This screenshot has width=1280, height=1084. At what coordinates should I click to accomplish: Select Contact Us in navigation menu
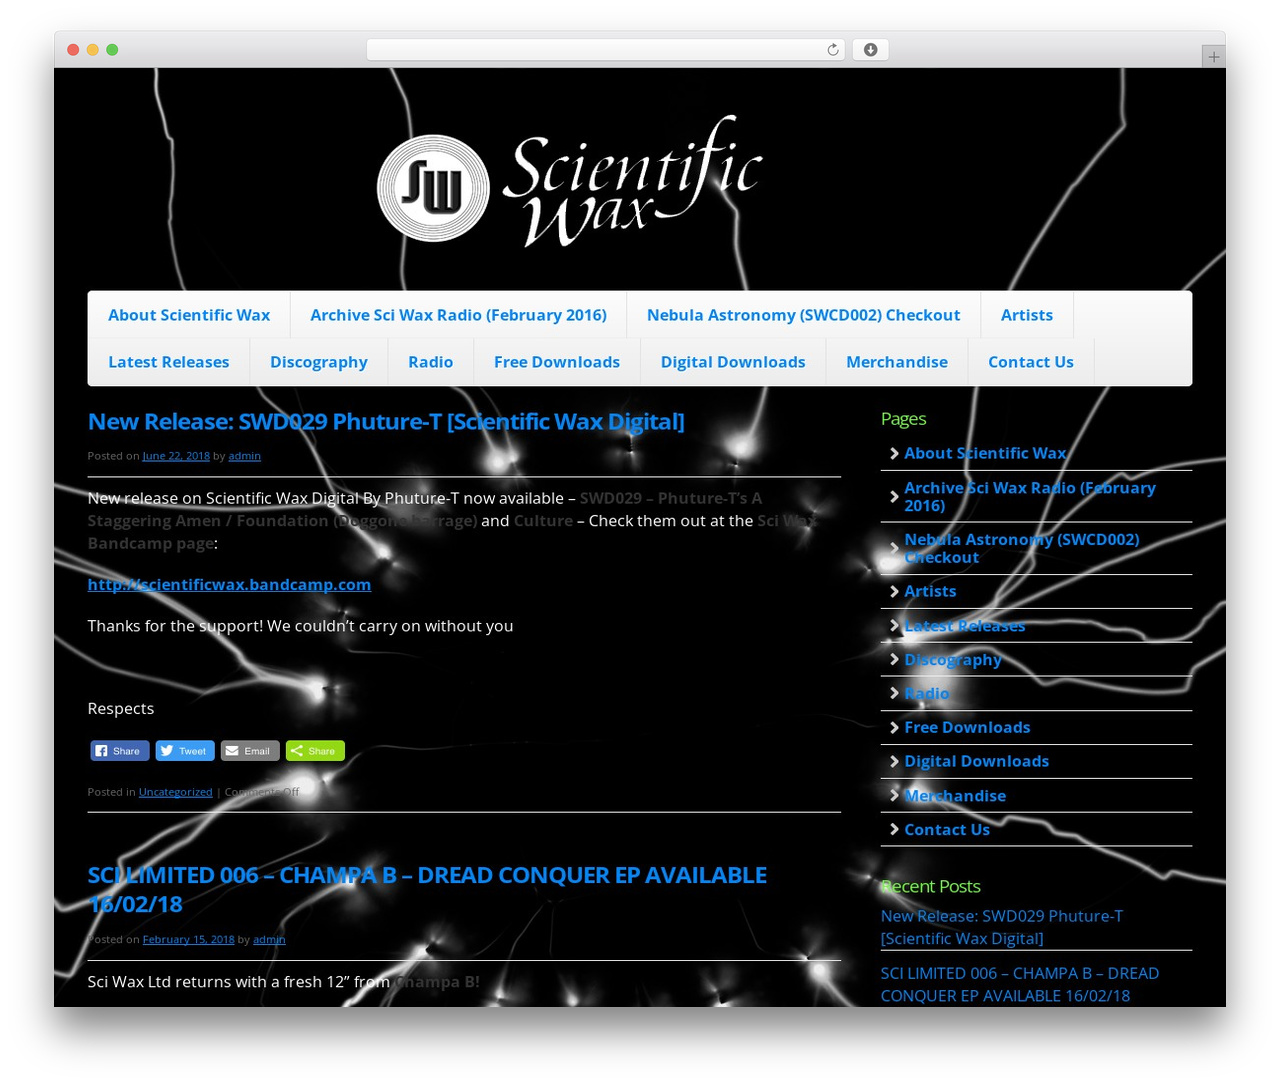[1031, 362]
